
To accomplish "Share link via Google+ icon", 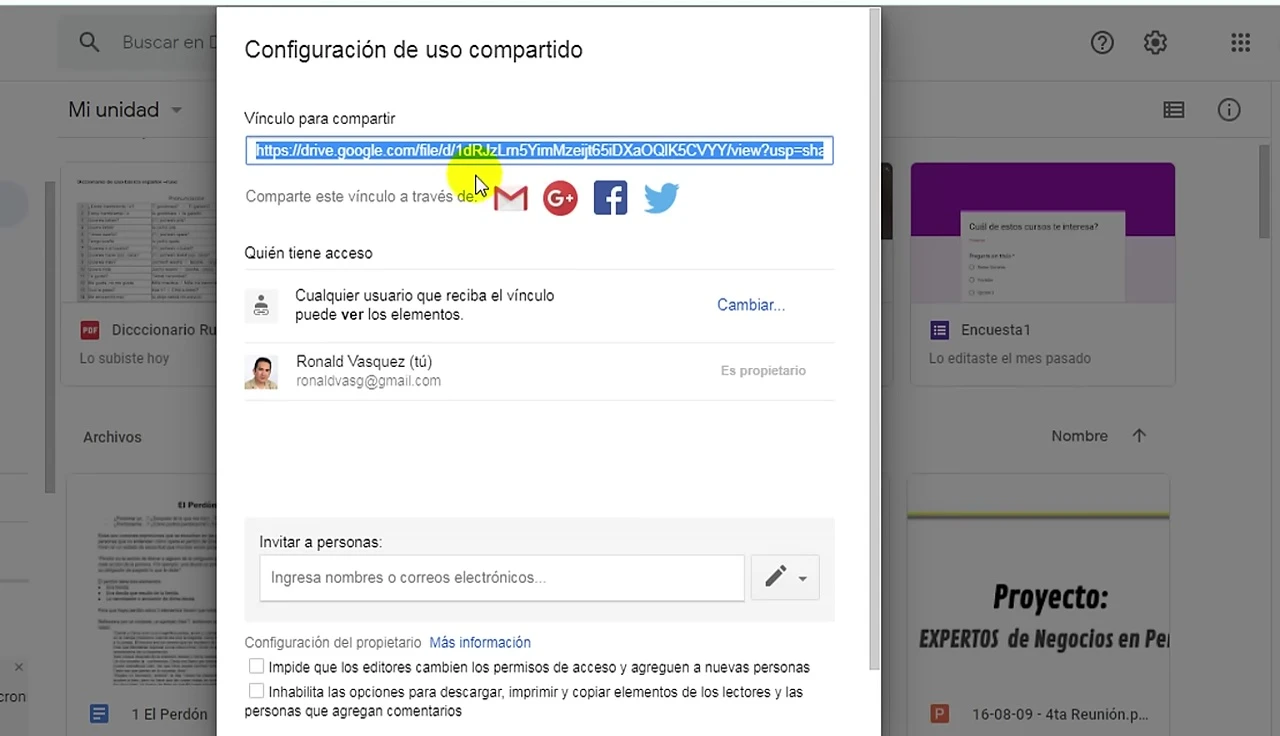I will pyautogui.click(x=560, y=198).
